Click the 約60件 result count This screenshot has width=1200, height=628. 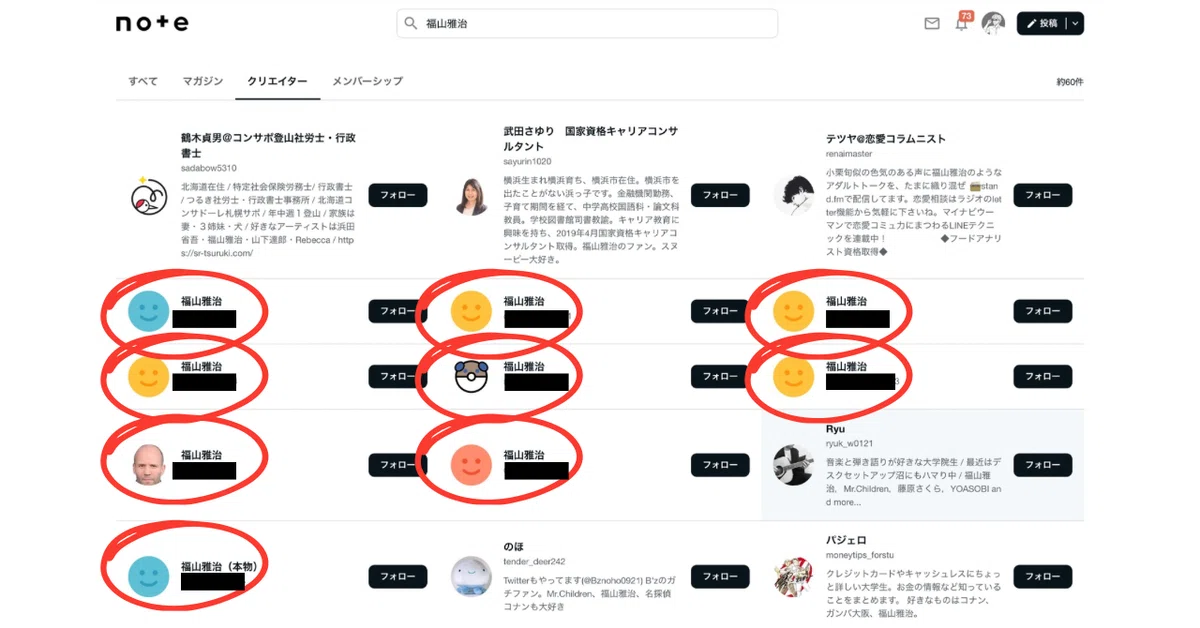pyautogui.click(x=1070, y=82)
